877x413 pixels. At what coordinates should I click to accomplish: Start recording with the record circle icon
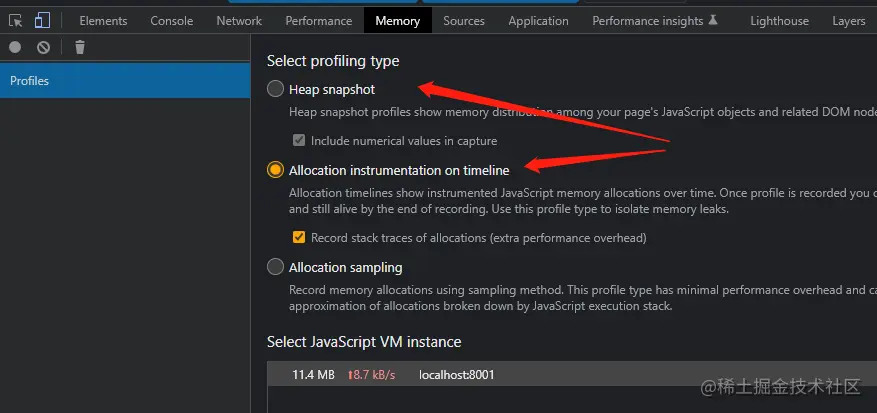[x=15, y=47]
